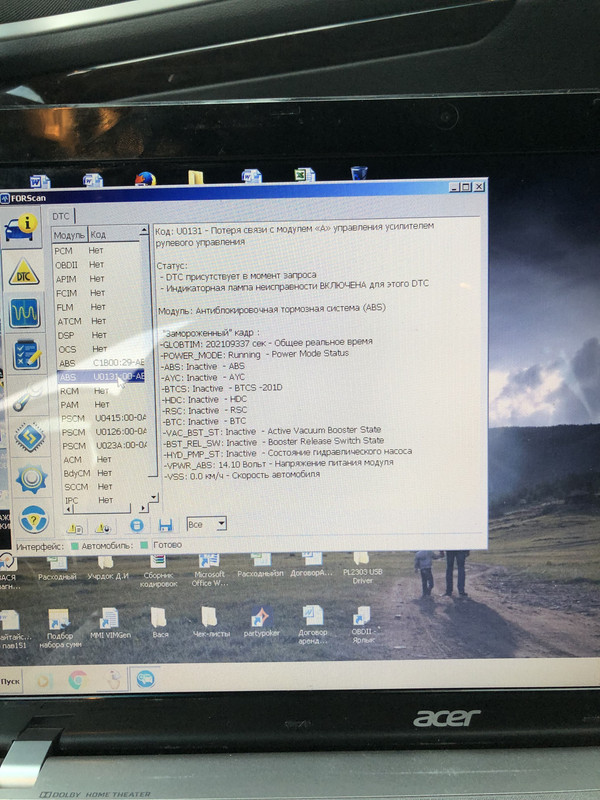The image size is (600, 800).
Task: Open the Чек-листы desktop folder
Action: pyautogui.click(x=210, y=623)
